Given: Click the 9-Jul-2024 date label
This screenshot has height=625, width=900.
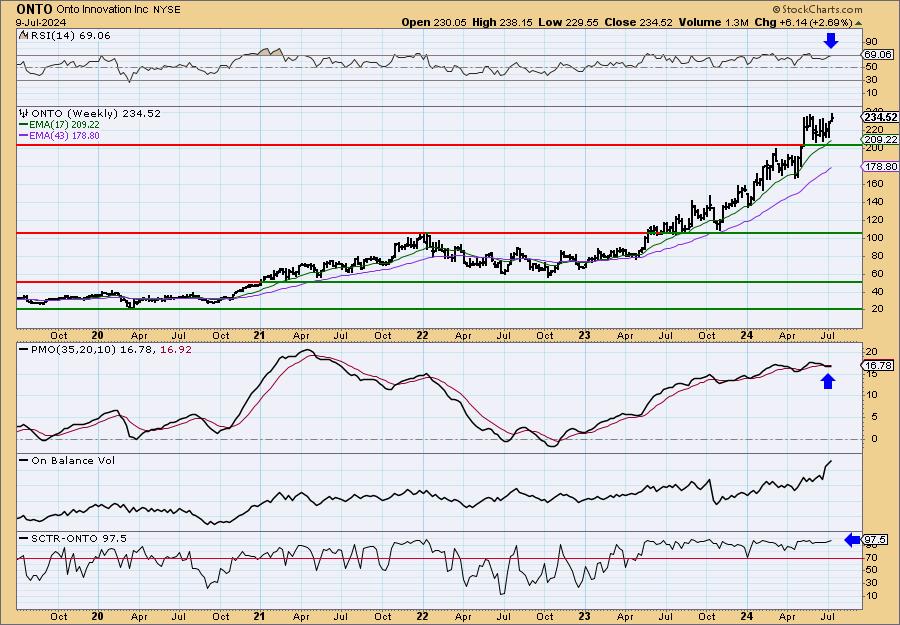Looking at the screenshot, I should [x=41, y=22].
